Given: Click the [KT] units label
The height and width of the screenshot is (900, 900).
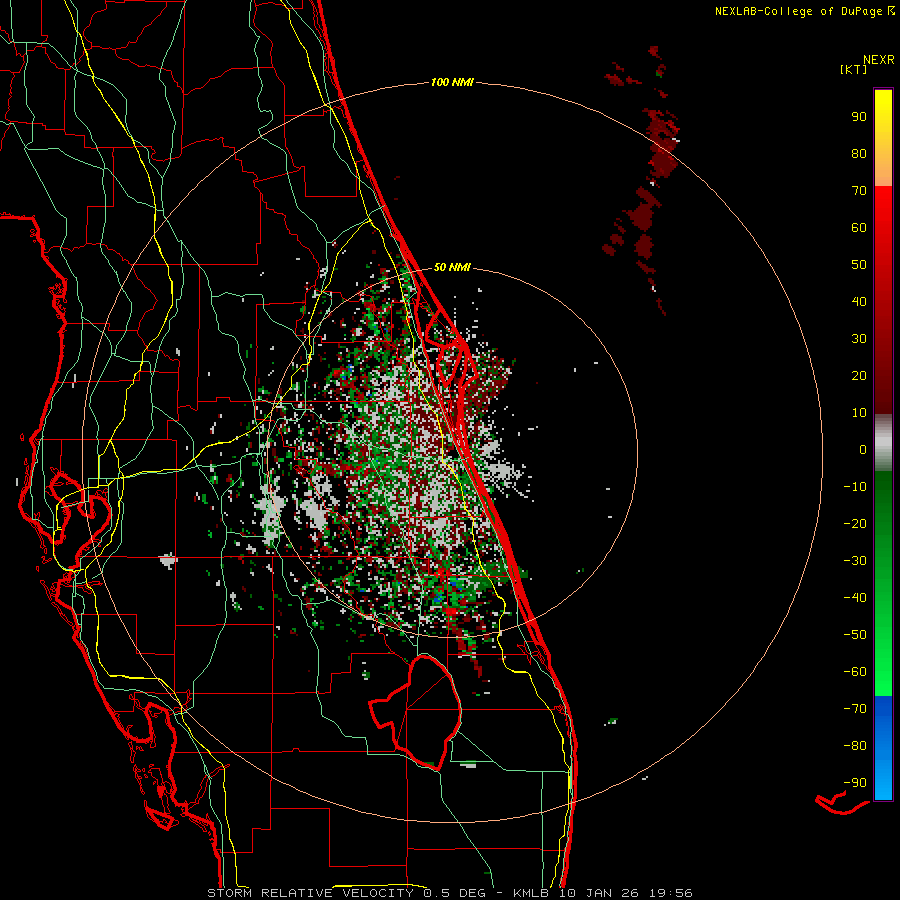Looking at the screenshot, I should point(853,69).
